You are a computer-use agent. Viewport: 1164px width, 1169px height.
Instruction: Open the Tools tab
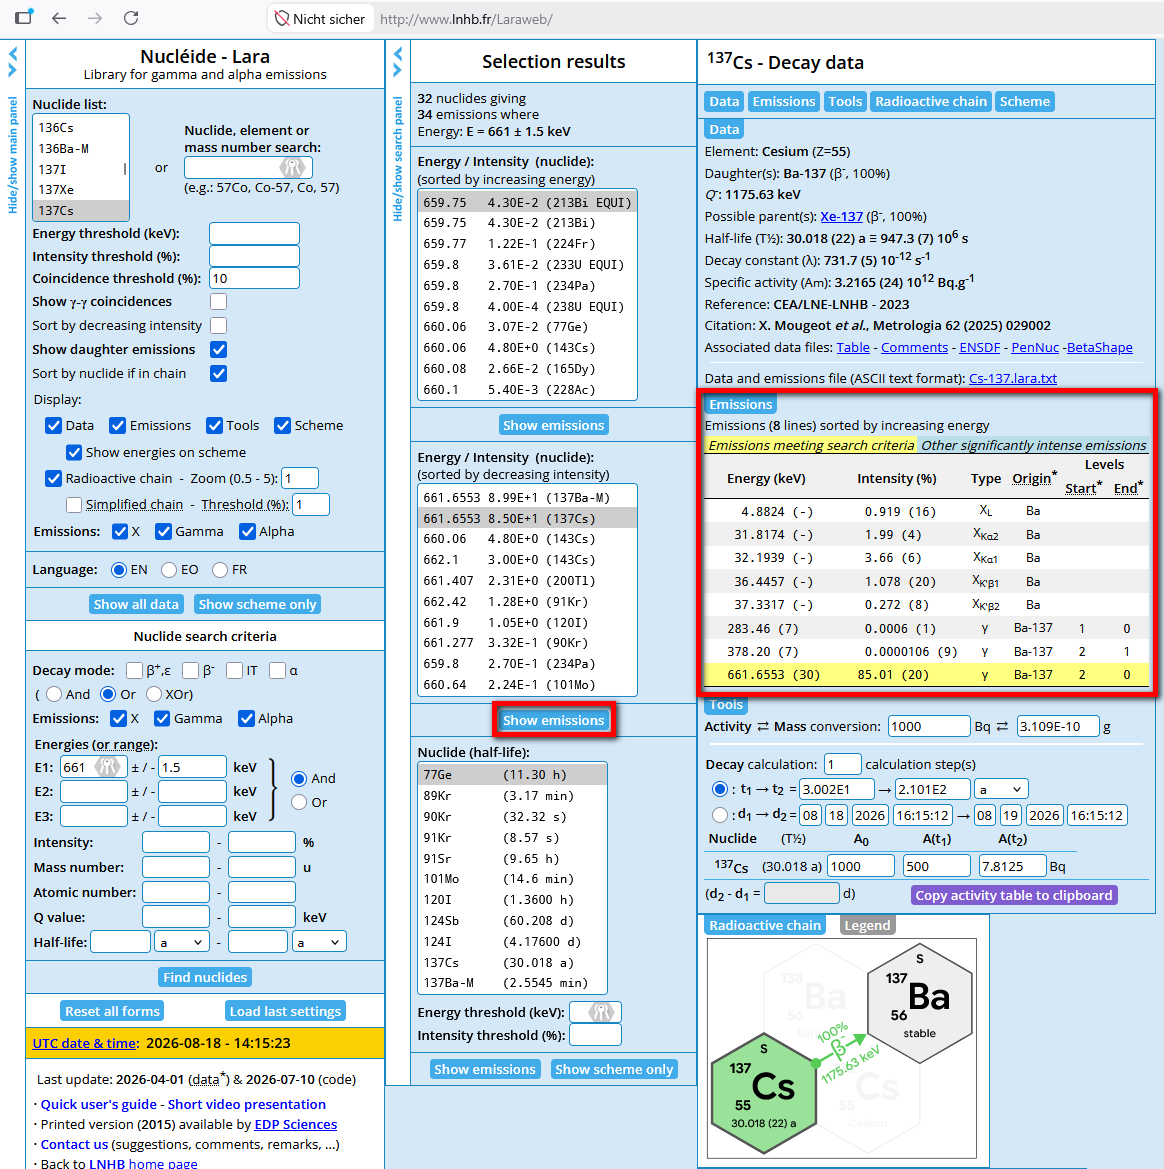[x=845, y=101]
